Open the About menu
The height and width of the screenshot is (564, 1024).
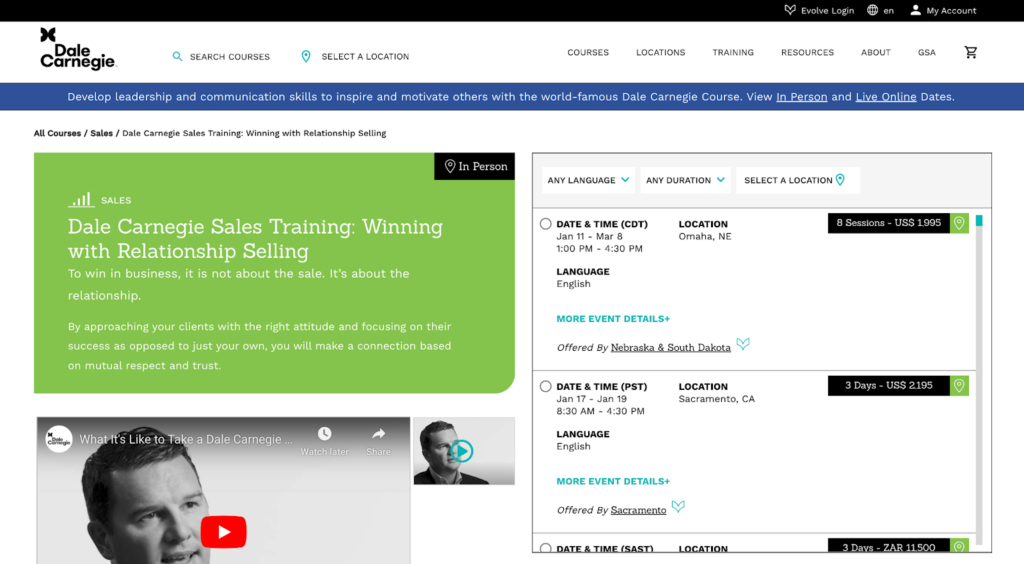[876, 52]
